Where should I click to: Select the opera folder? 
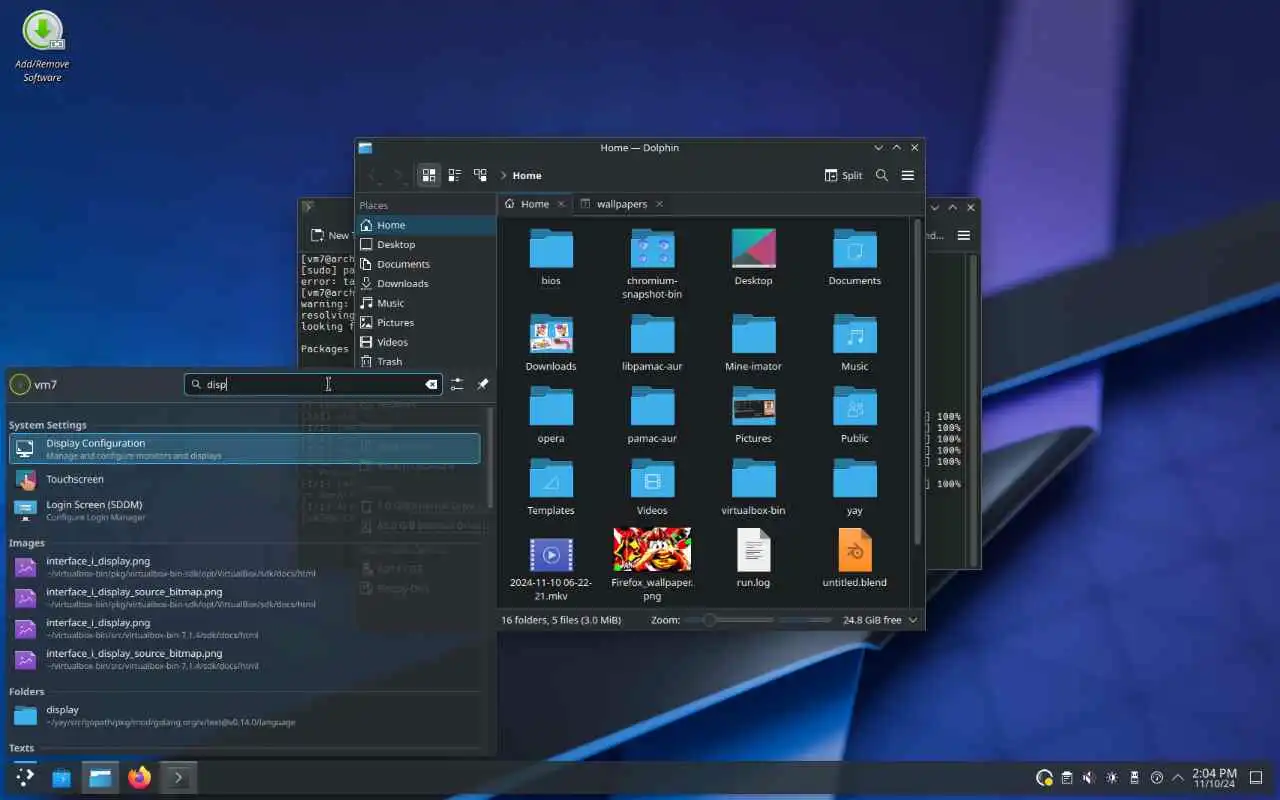551,415
